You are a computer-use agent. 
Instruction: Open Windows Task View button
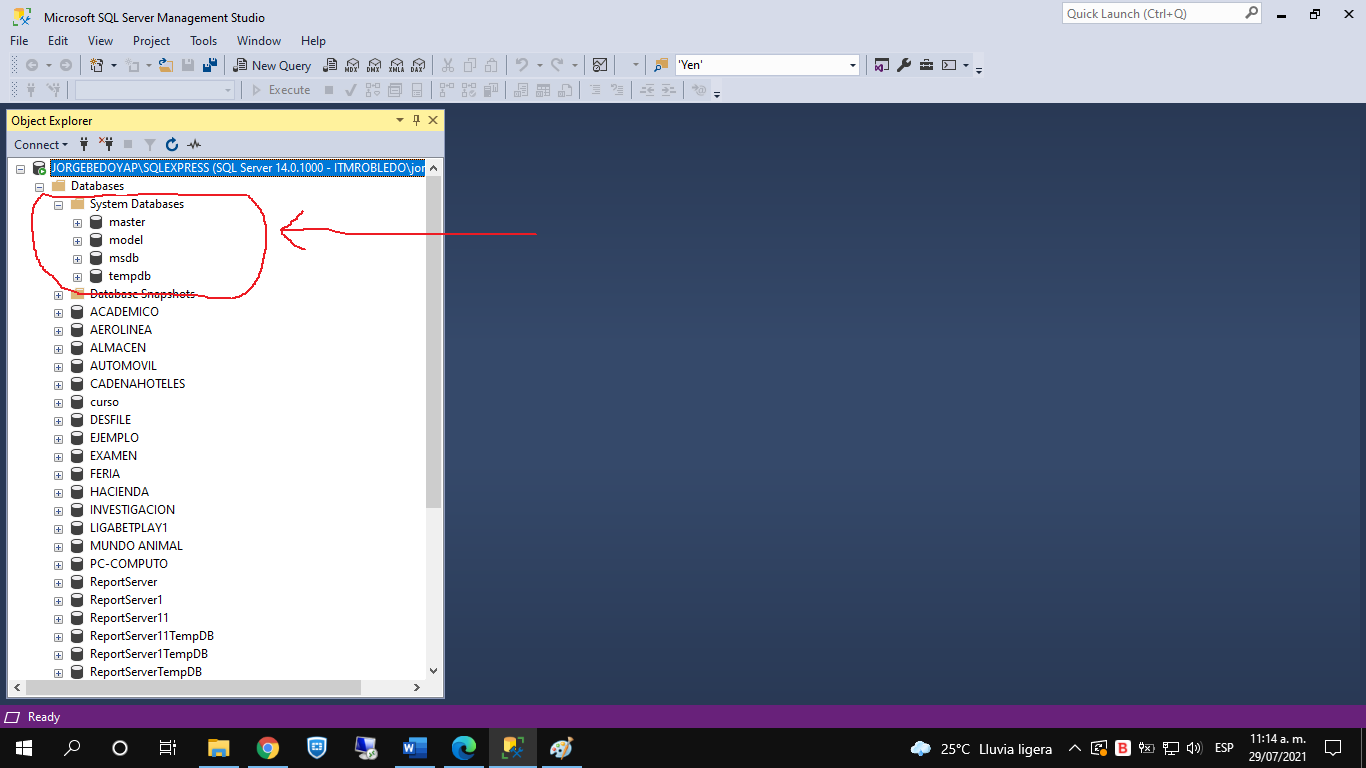click(x=168, y=748)
